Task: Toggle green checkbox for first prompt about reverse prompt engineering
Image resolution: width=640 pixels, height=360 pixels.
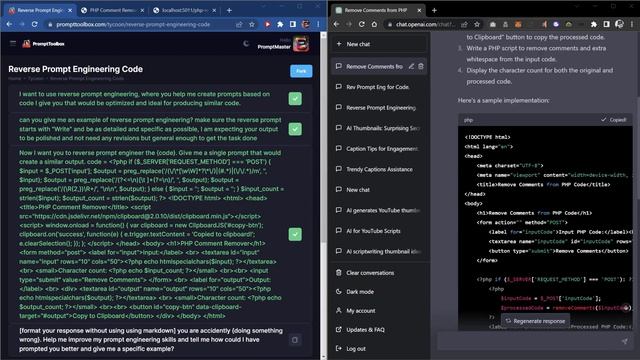Action: pyautogui.click(x=295, y=98)
